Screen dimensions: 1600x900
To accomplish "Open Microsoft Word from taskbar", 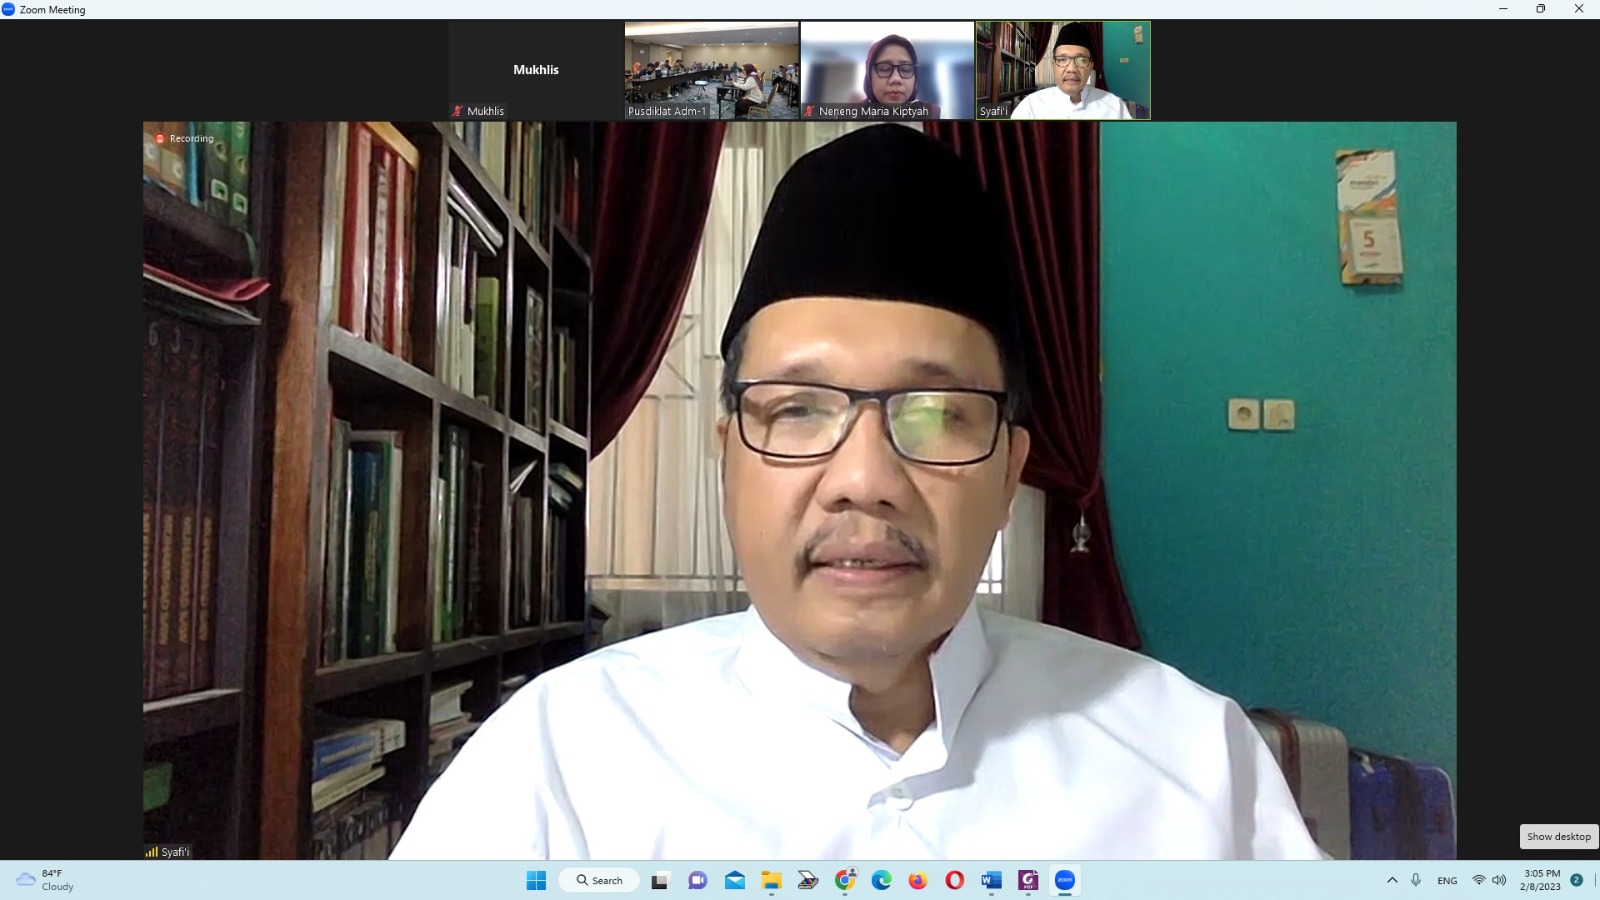I will 991,880.
